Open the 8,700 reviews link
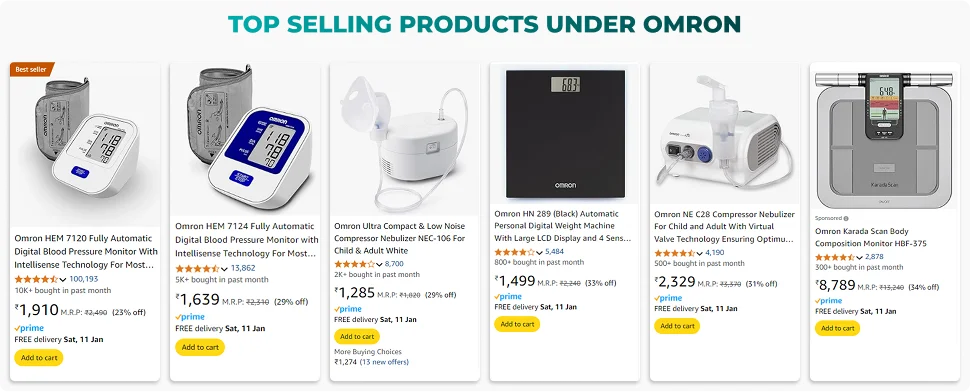Viewport: 970px width, 392px height. (394, 263)
